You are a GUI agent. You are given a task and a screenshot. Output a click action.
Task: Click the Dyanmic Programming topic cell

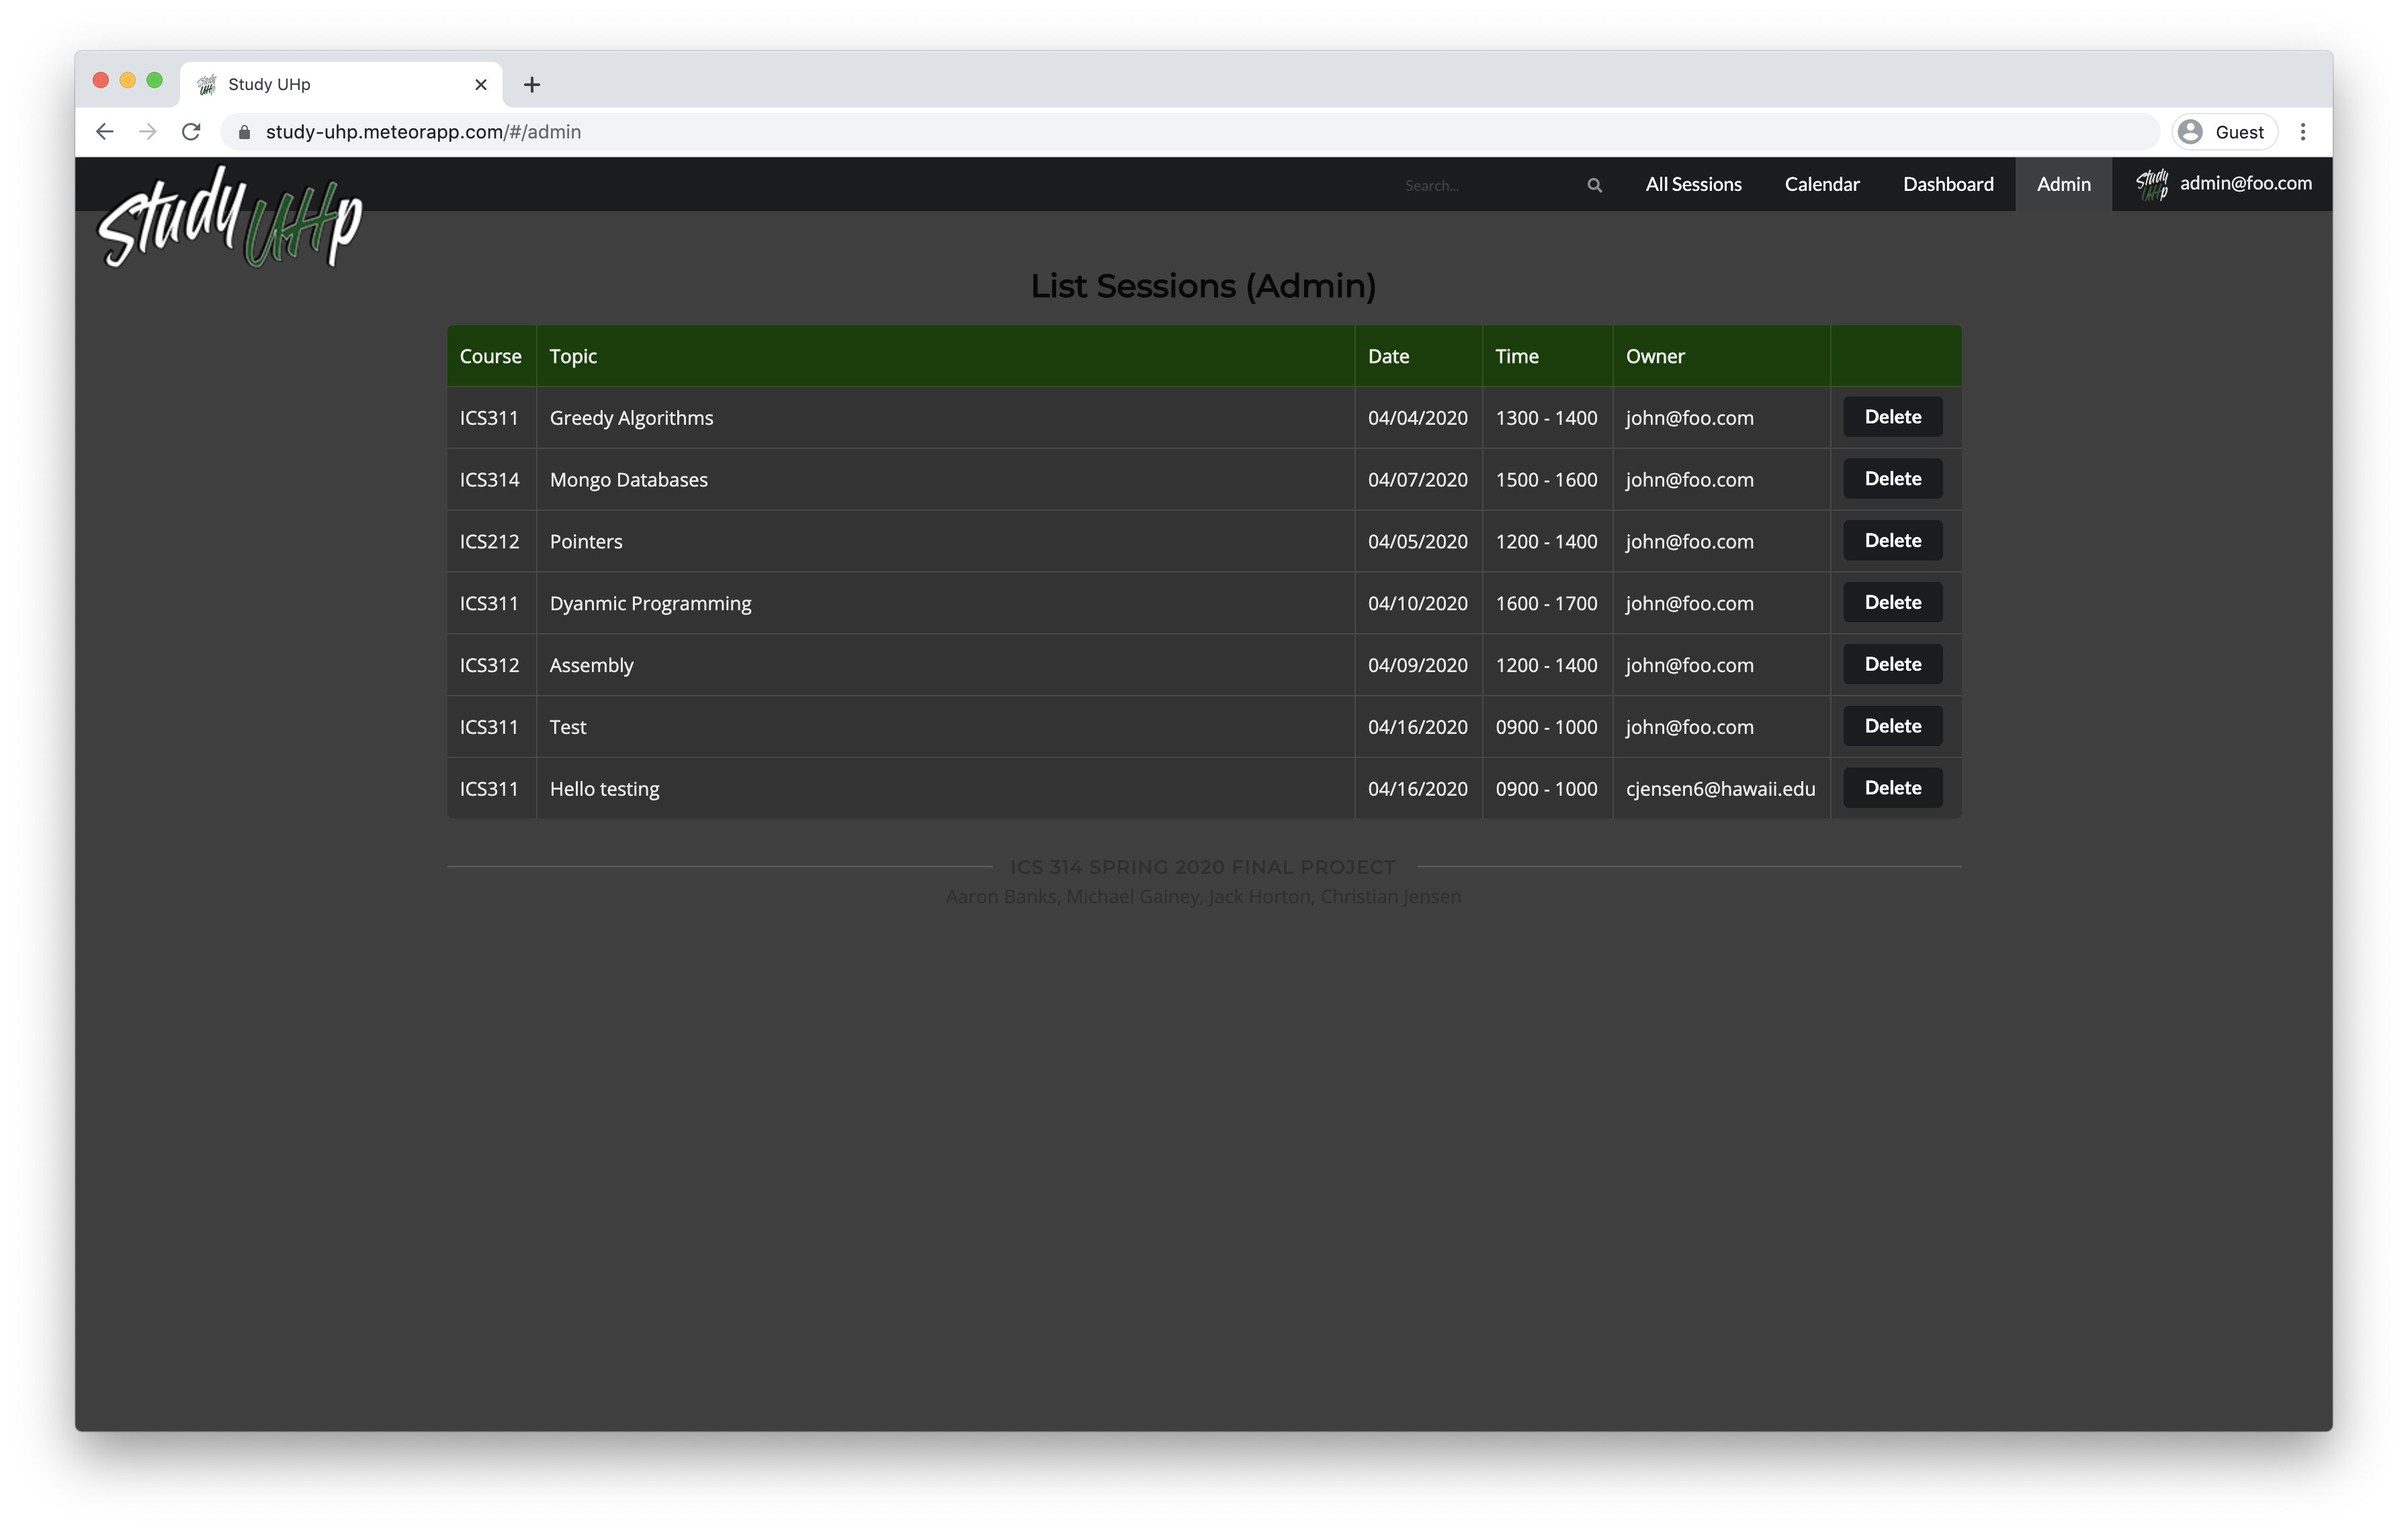pyautogui.click(x=945, y=603)
